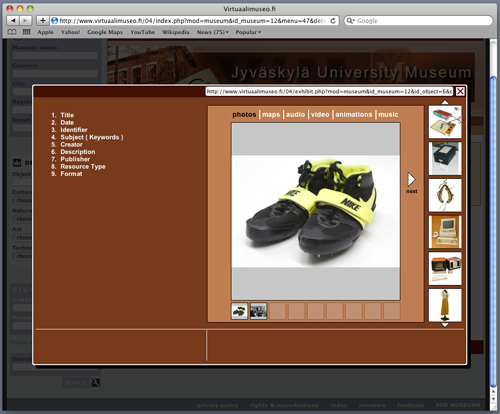The width and height of the screenshot is (500, 414).
Task: Click the scrollbar down arrow
Action: coord(494,399)
